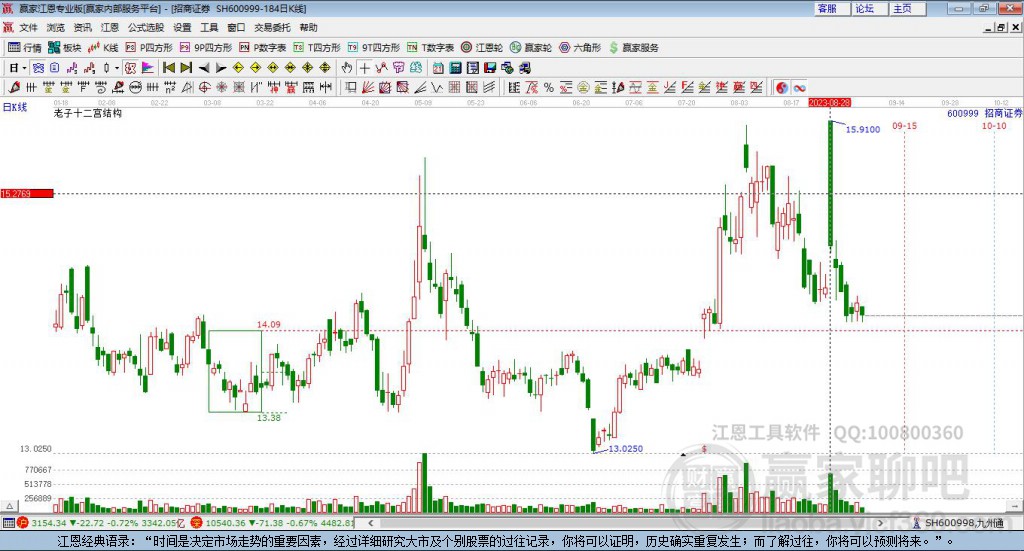Image resolution: width=1024 pixels, height=551 pixels.
Task: Click the 论坛 forum button
Action: [x=865, y=8]
